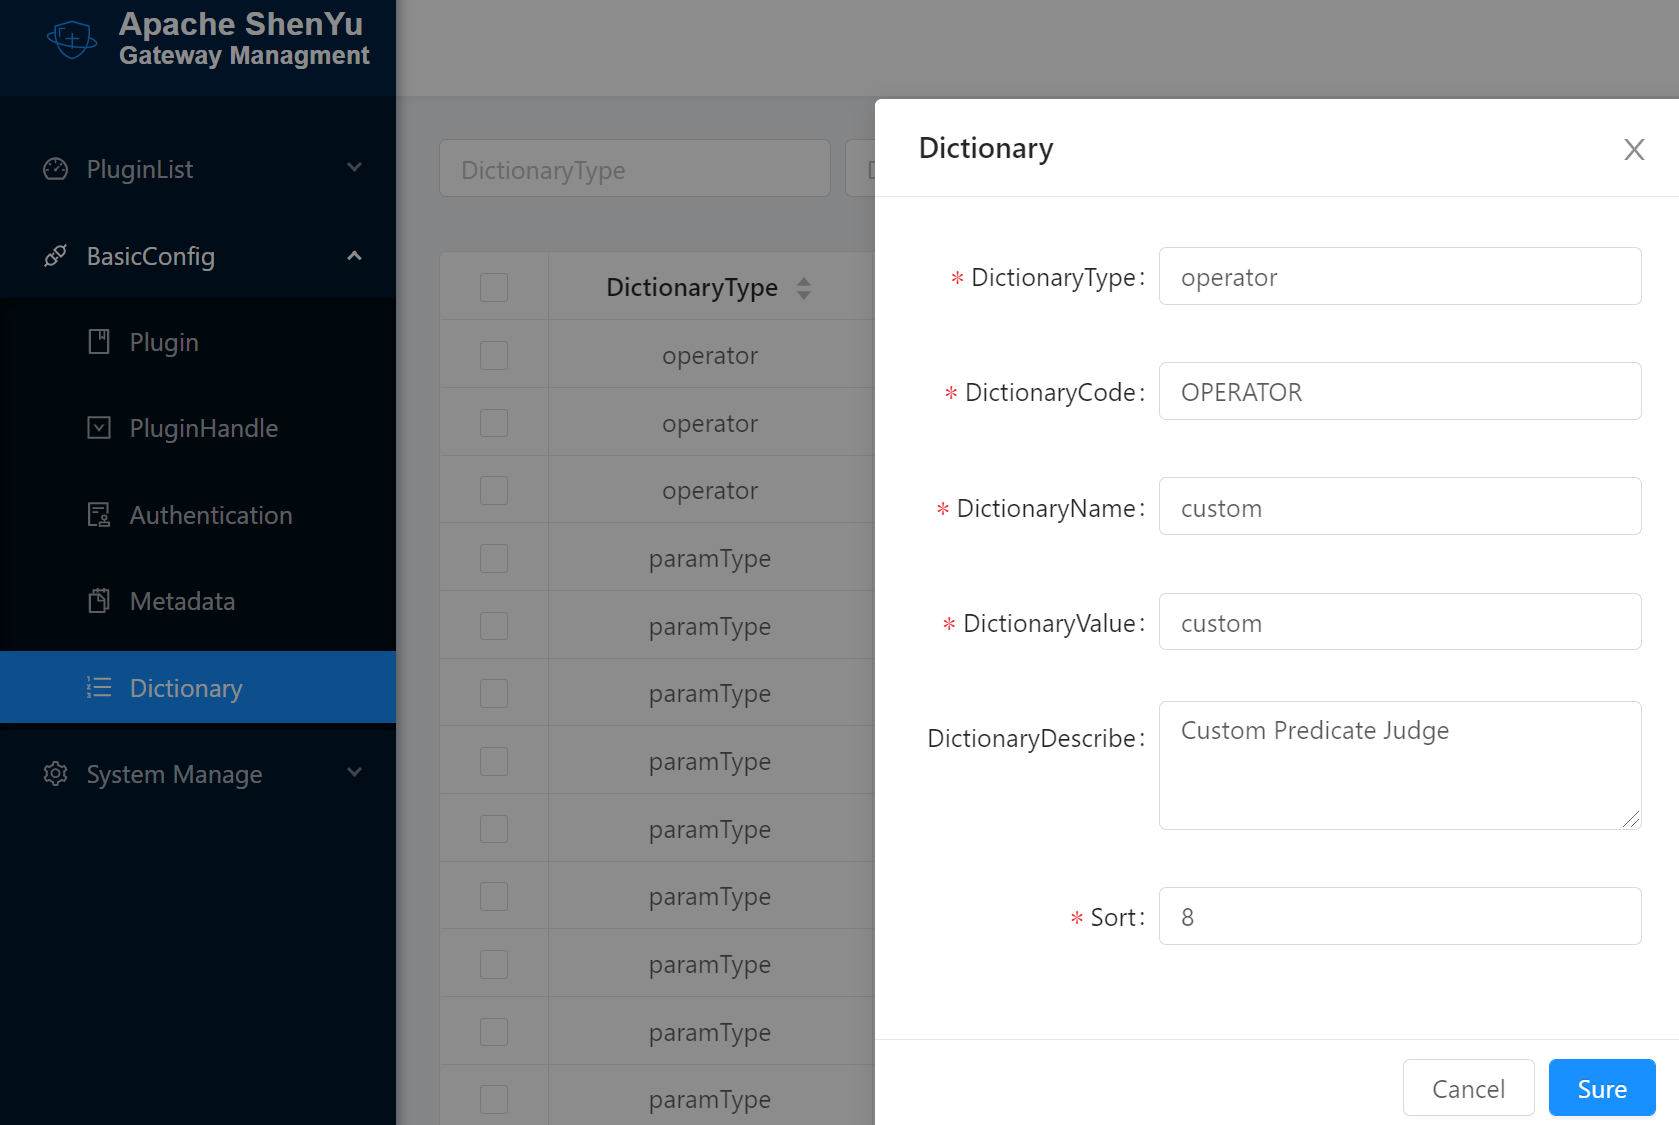Click the Cancel button

[x=1467, y=1088]
